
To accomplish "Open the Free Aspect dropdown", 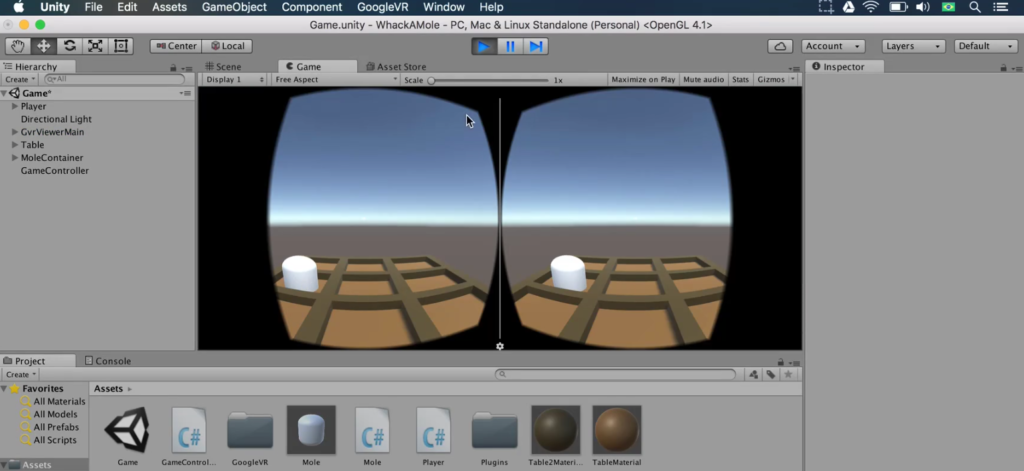I will coord(336,80).
